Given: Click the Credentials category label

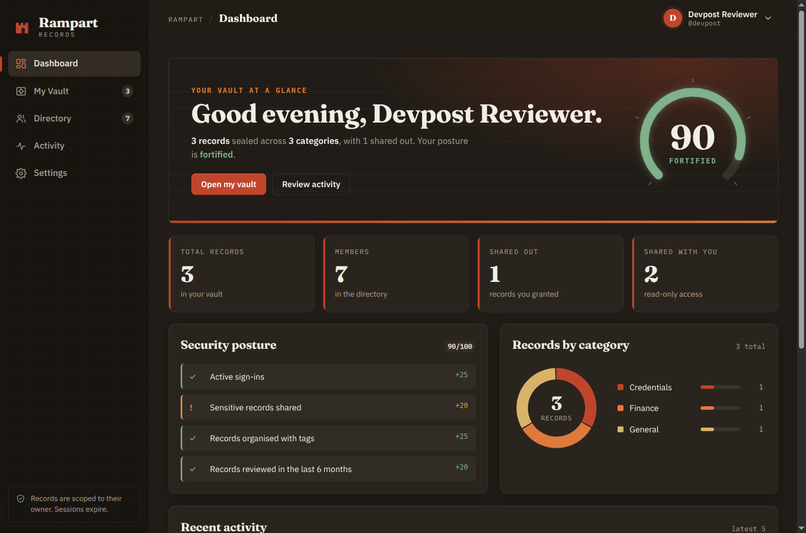Looking at the screenshot, I should coord(650,388).
